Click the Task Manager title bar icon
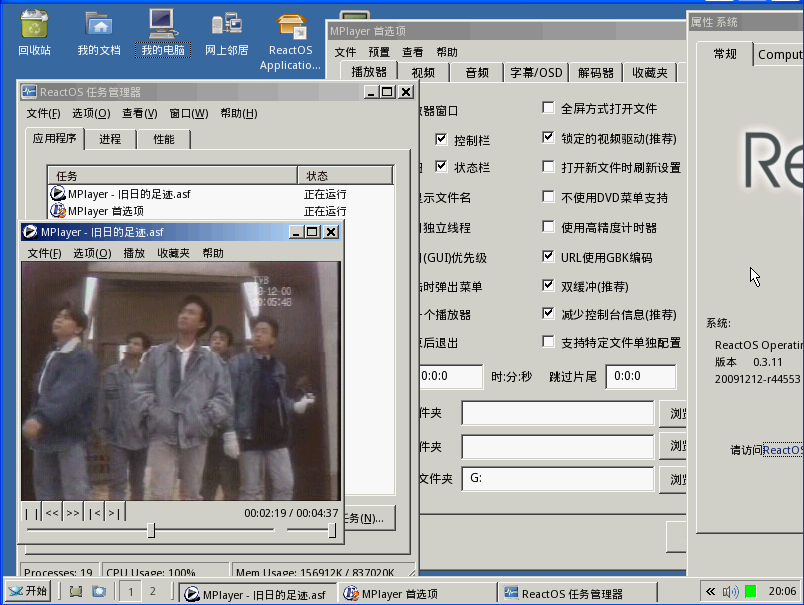Image resolution: width=804 pixels, height=605 pixels. point(29,92)
